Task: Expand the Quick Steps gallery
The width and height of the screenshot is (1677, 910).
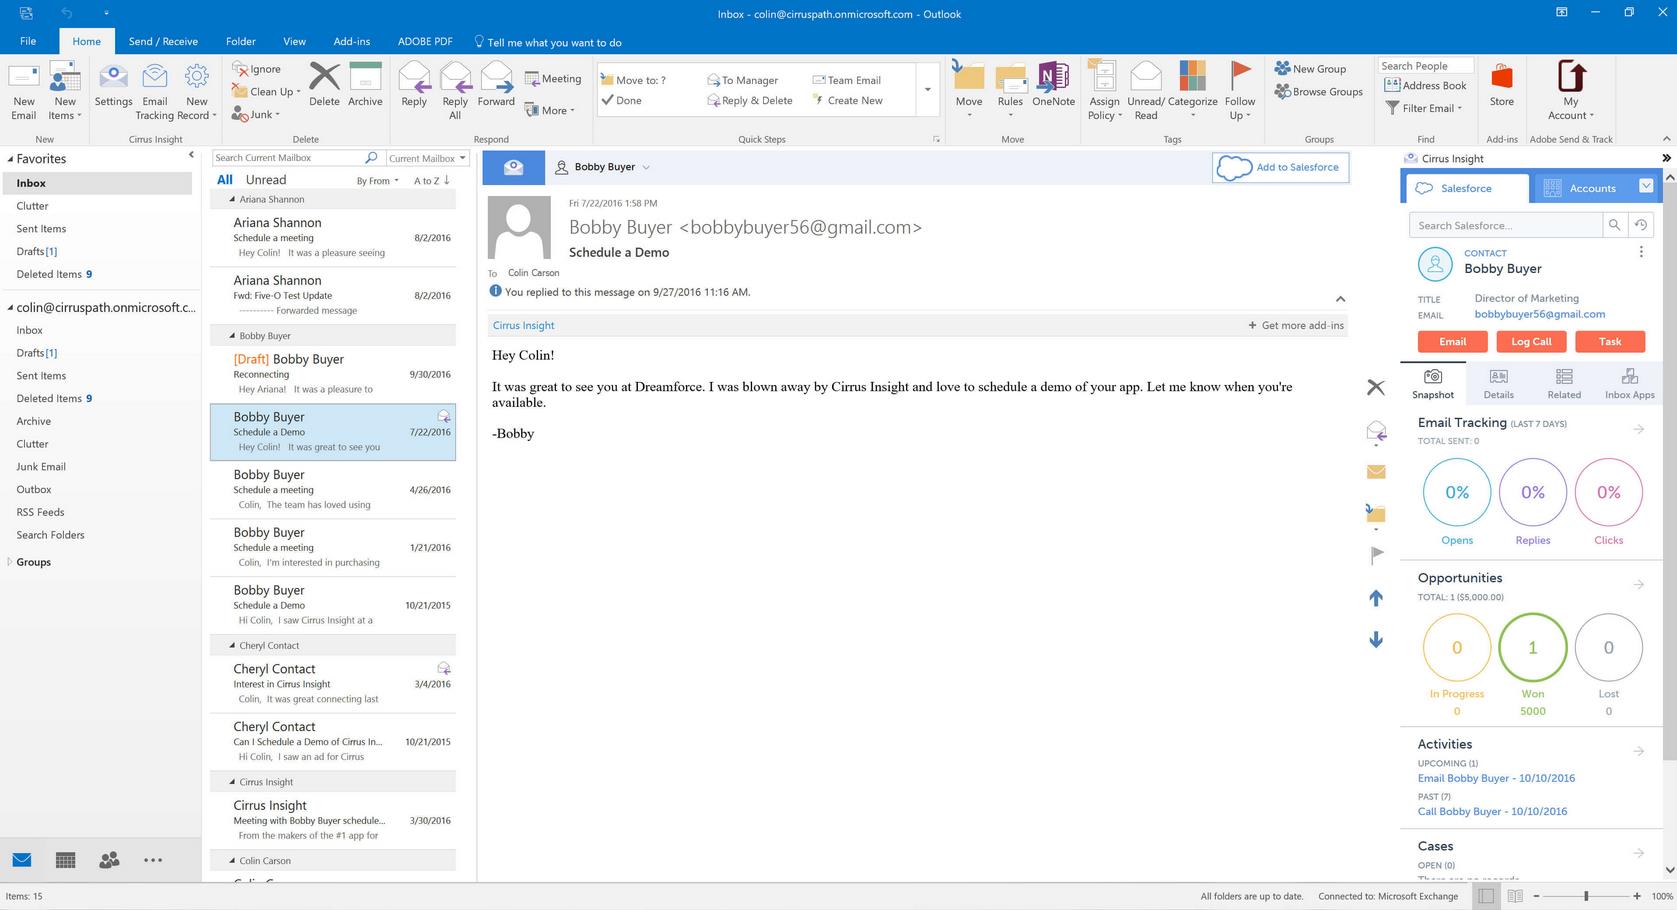Action: 928,90
